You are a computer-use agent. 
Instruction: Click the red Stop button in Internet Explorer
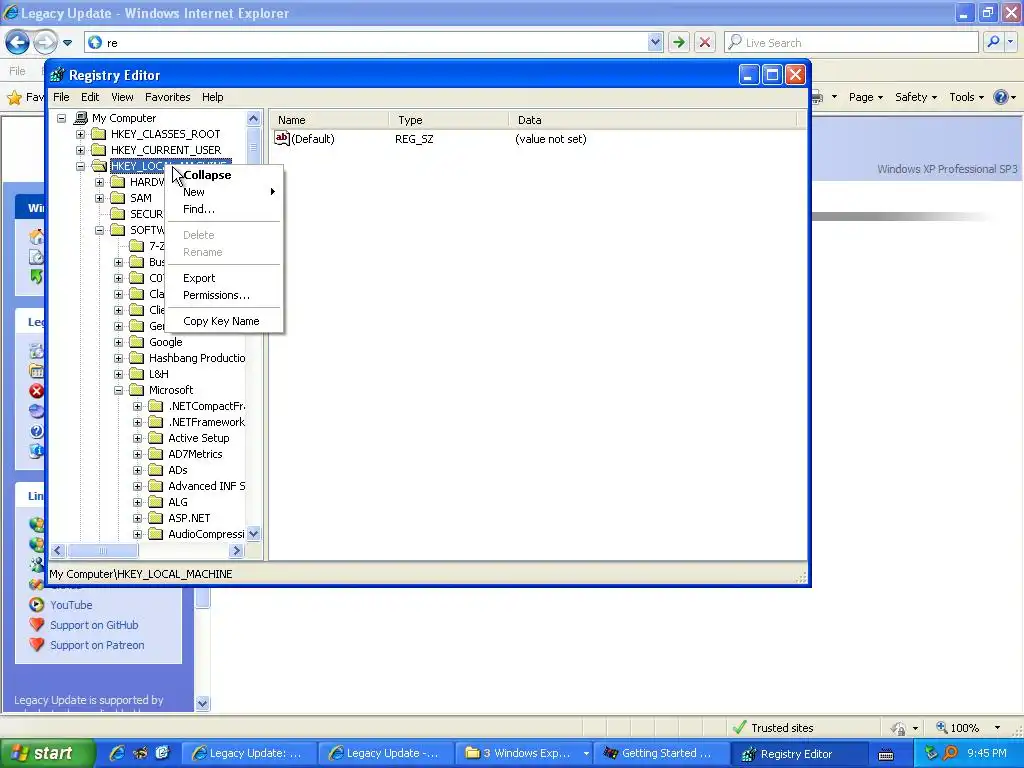pos(705,42)
